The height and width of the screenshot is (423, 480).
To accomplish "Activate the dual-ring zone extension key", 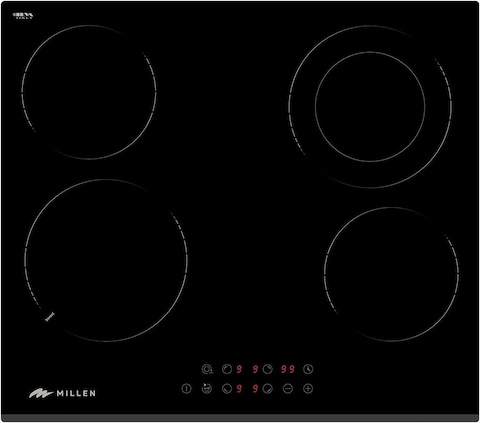I will pos(207,369).
